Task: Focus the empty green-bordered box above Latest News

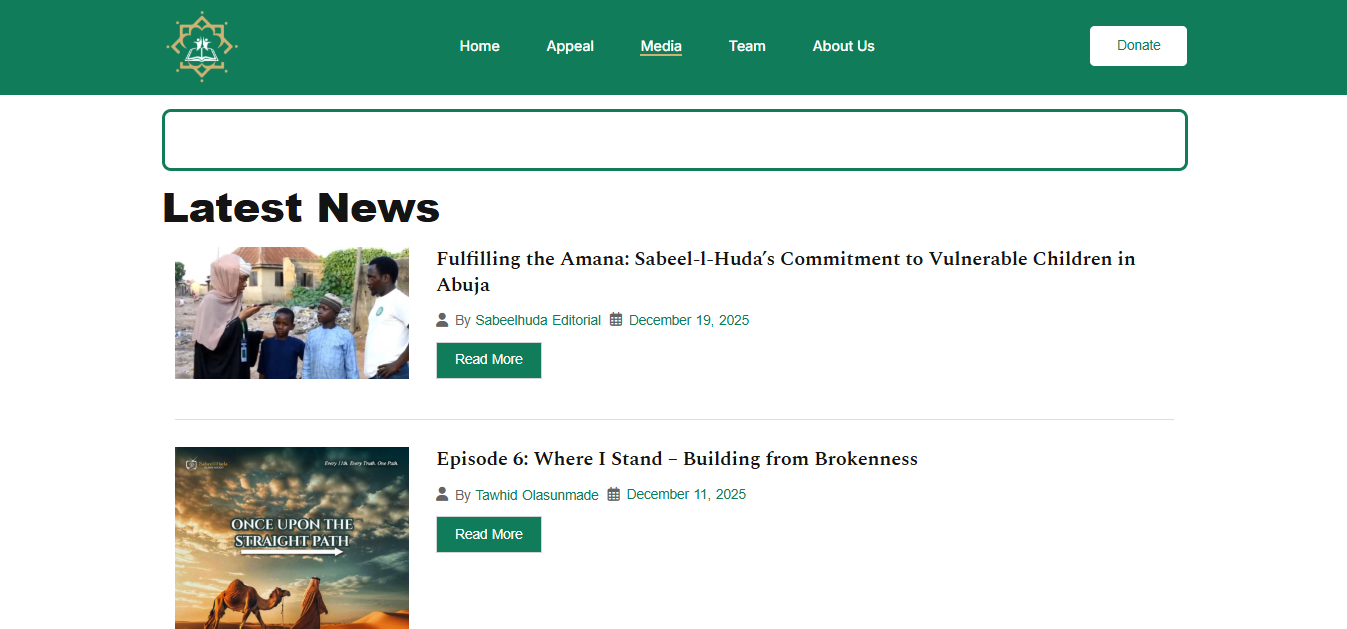Action: tap(675, 140)
